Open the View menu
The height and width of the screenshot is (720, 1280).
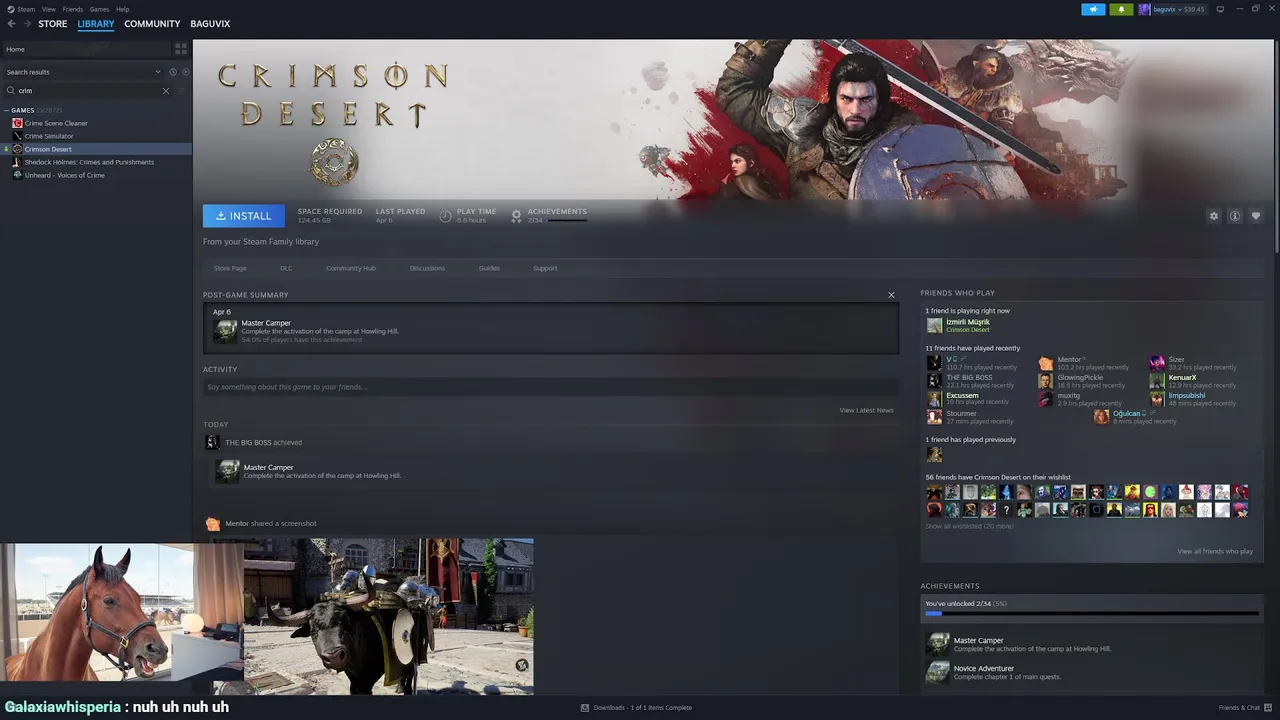(48, 9)
